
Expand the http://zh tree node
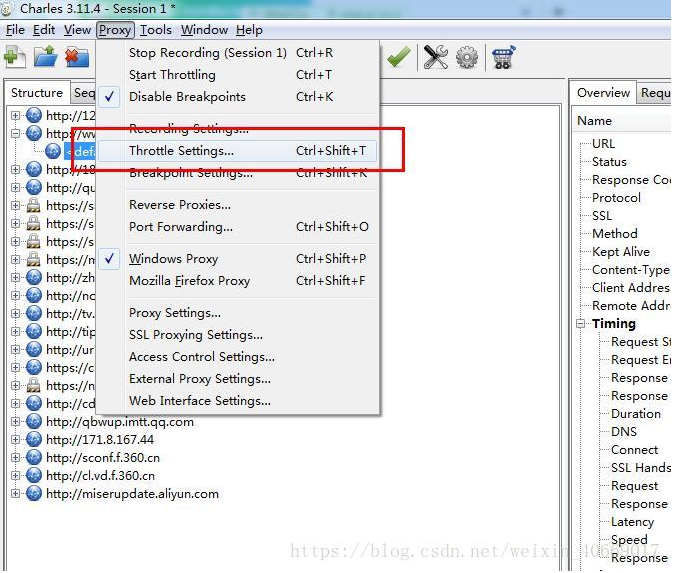point(15,277)
